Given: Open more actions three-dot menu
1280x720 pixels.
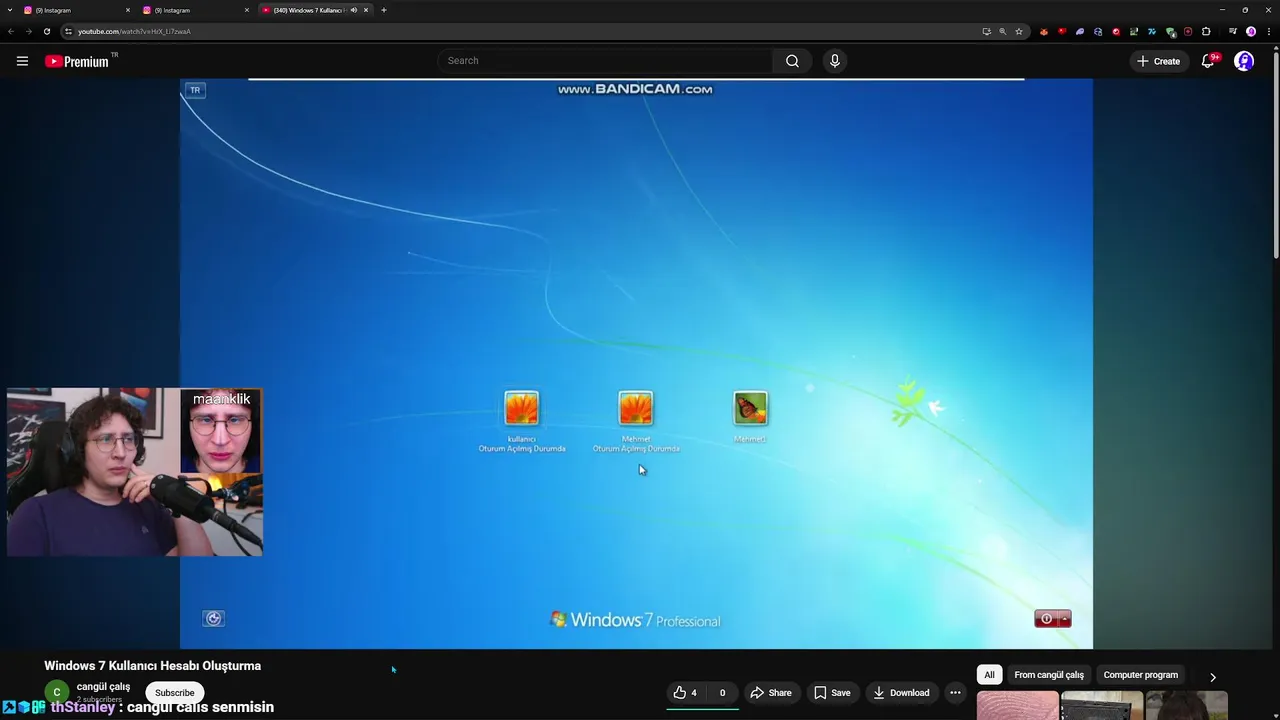Looking at the screenshot, I should pyautogui.click(x=955, y=692).
